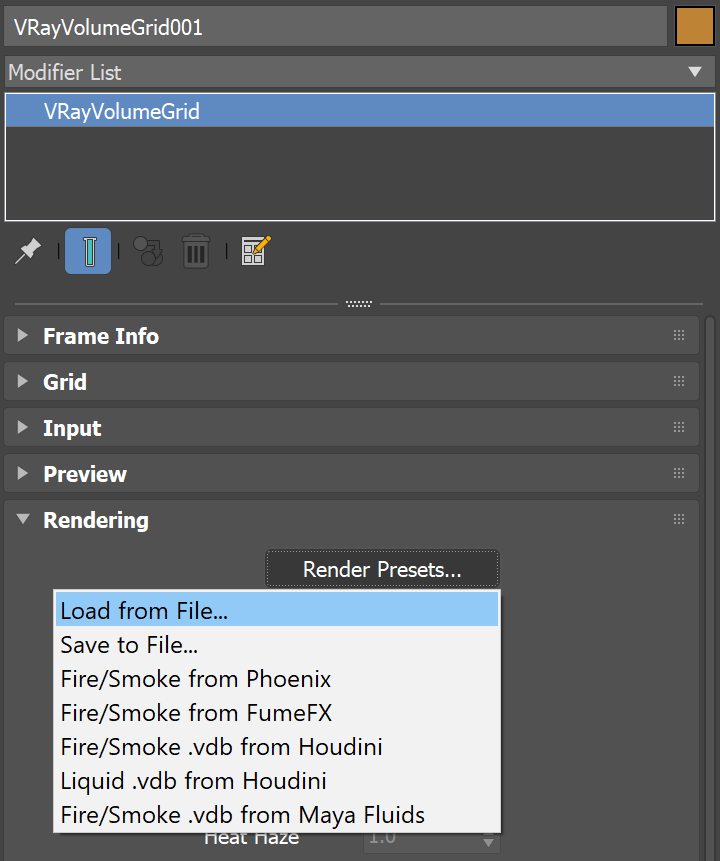
Task: Expand the Input rollout
Action: [x=72, y=428]
